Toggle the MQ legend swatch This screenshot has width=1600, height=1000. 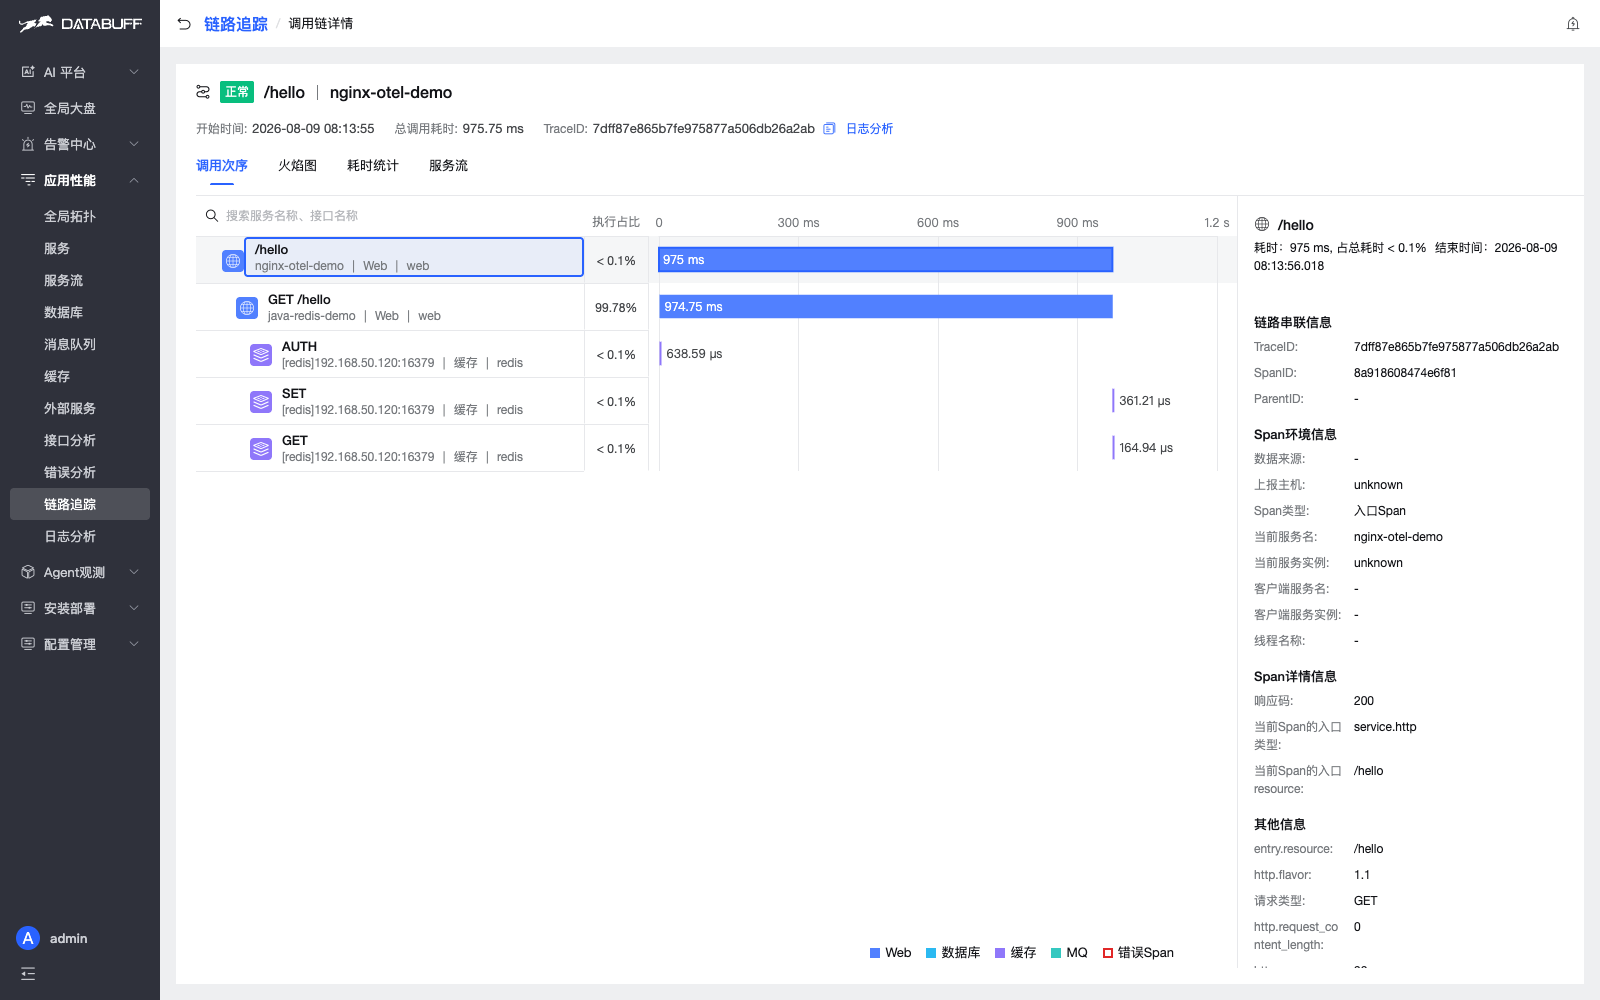(x=1056, y=953)
